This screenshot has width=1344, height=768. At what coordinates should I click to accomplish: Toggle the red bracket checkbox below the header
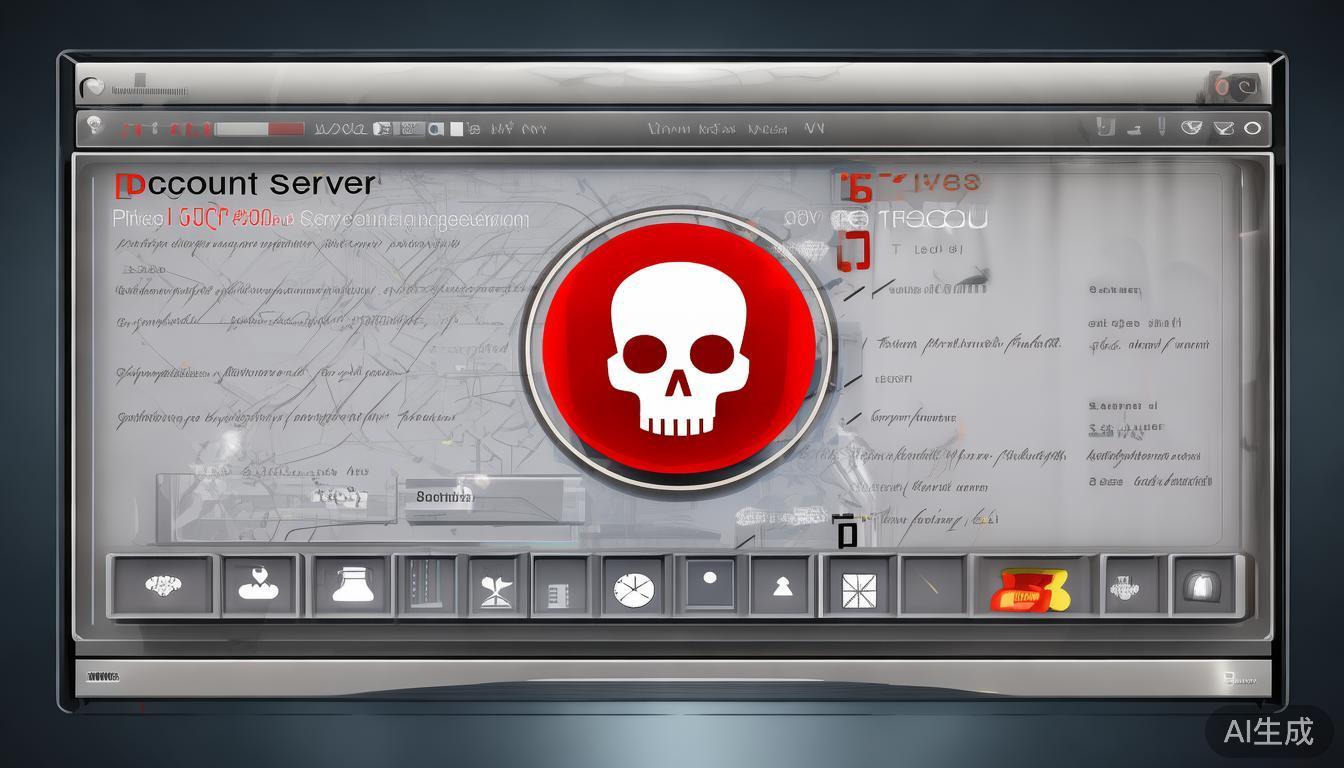pyautogui.click(x=854, y=251)
